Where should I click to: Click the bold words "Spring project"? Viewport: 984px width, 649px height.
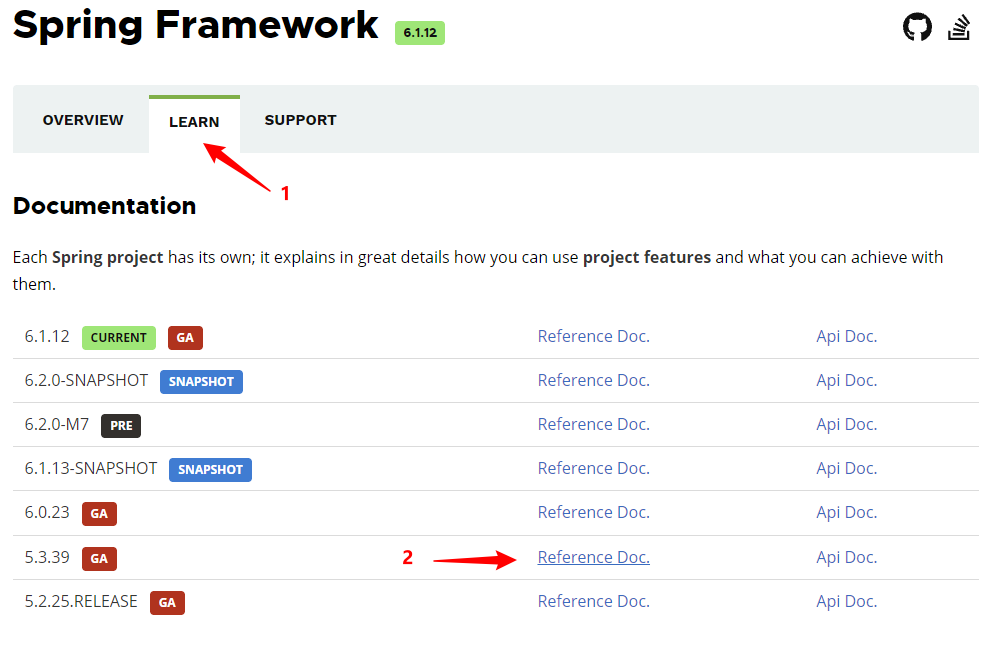coord(107,257)
